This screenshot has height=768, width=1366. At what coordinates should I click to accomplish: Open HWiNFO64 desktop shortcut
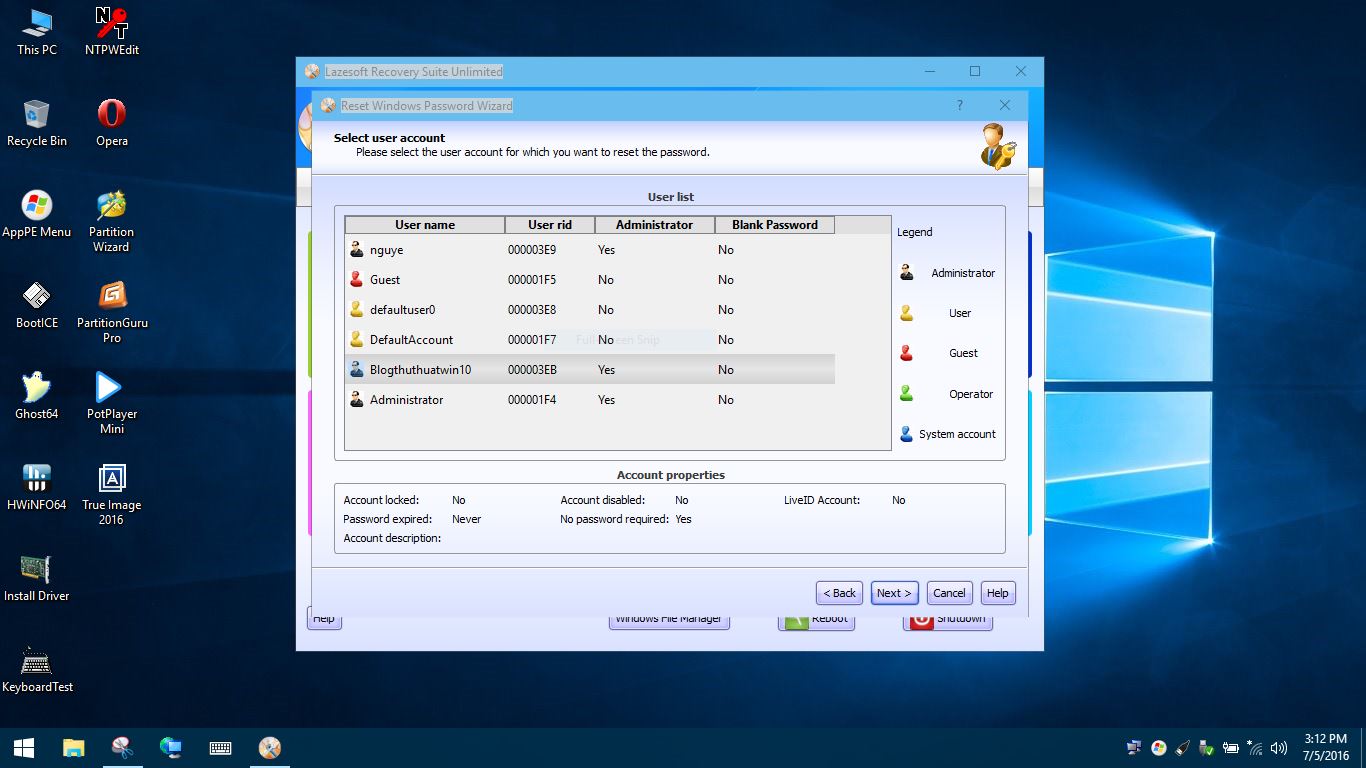[37, 487]
